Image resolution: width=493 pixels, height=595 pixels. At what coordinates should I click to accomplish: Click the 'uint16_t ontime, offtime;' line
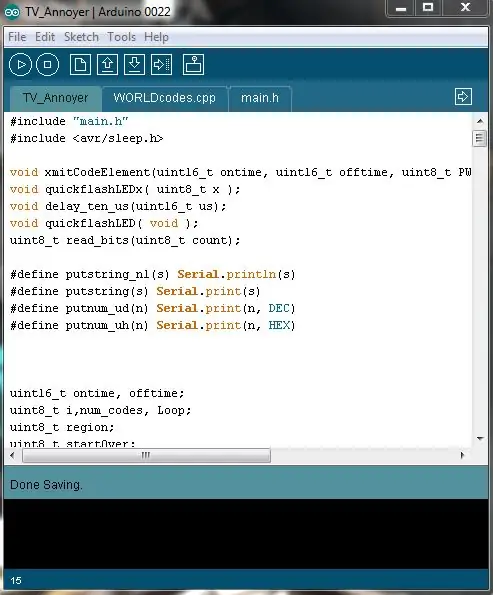point(97,394)
